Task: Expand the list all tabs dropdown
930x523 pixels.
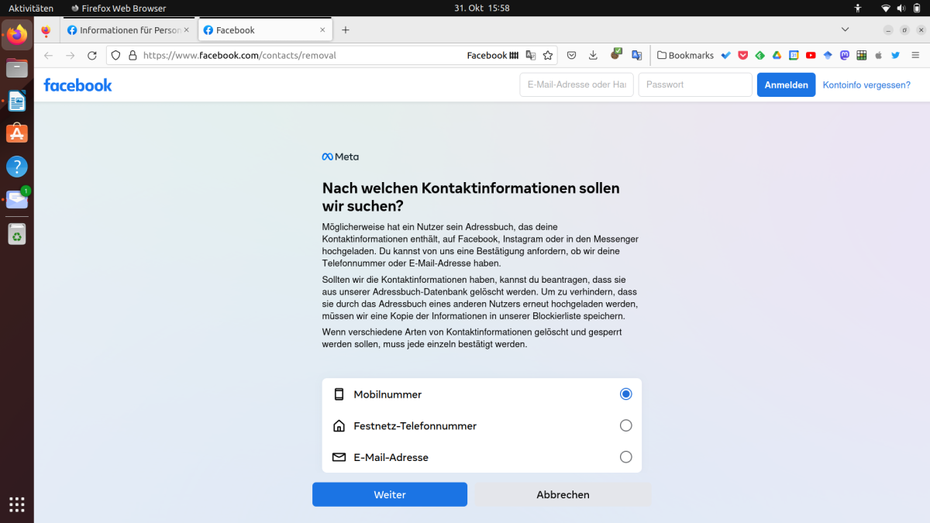Action: pyautogui.click(x=845, y=30)
